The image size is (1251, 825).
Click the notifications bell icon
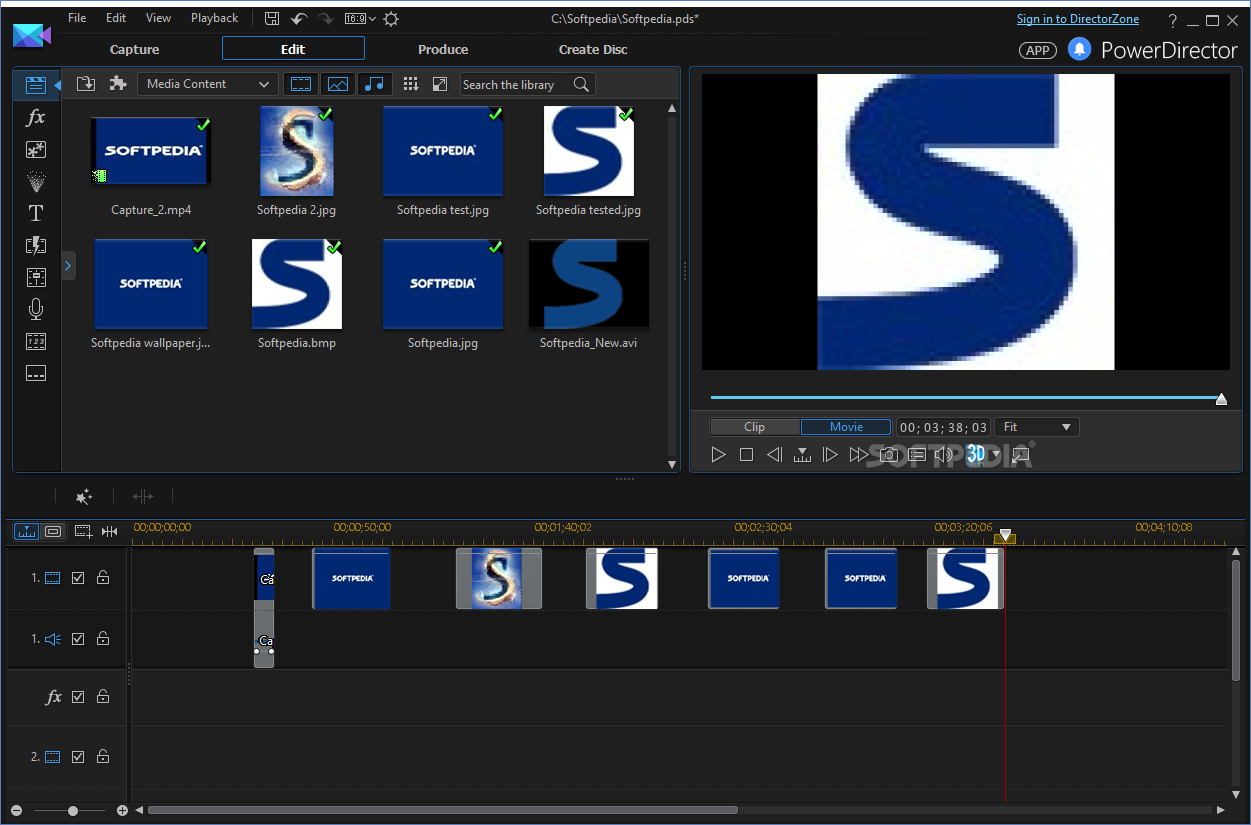(x=1079, y=49)
